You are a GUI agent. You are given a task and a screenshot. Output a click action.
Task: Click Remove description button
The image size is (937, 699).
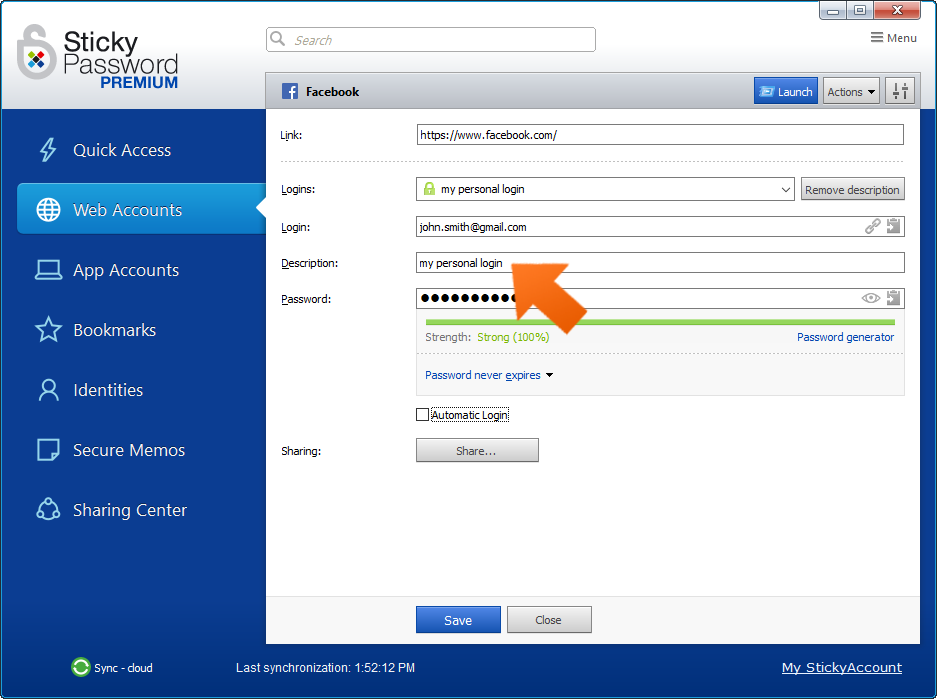pyautogui.click(x=852, y=189)
